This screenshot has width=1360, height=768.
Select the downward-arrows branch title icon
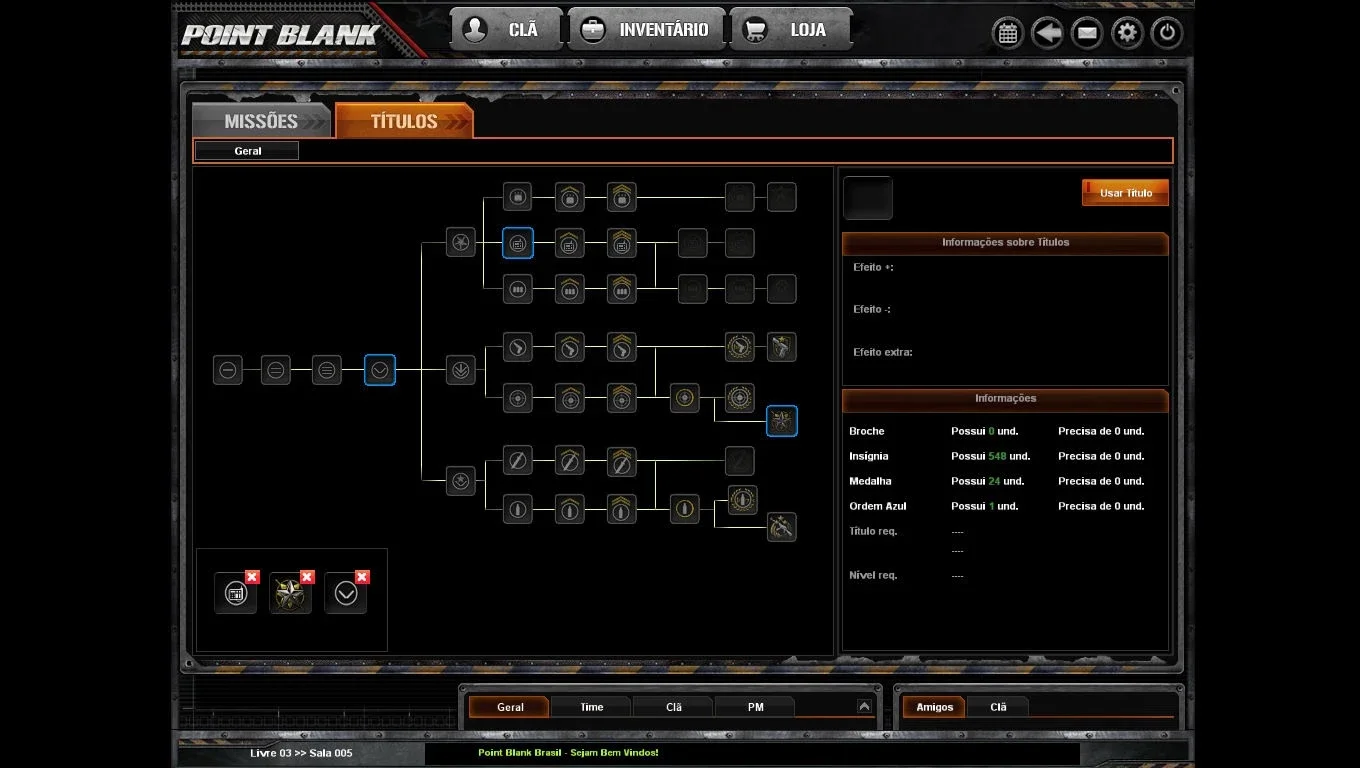[460, 370]
